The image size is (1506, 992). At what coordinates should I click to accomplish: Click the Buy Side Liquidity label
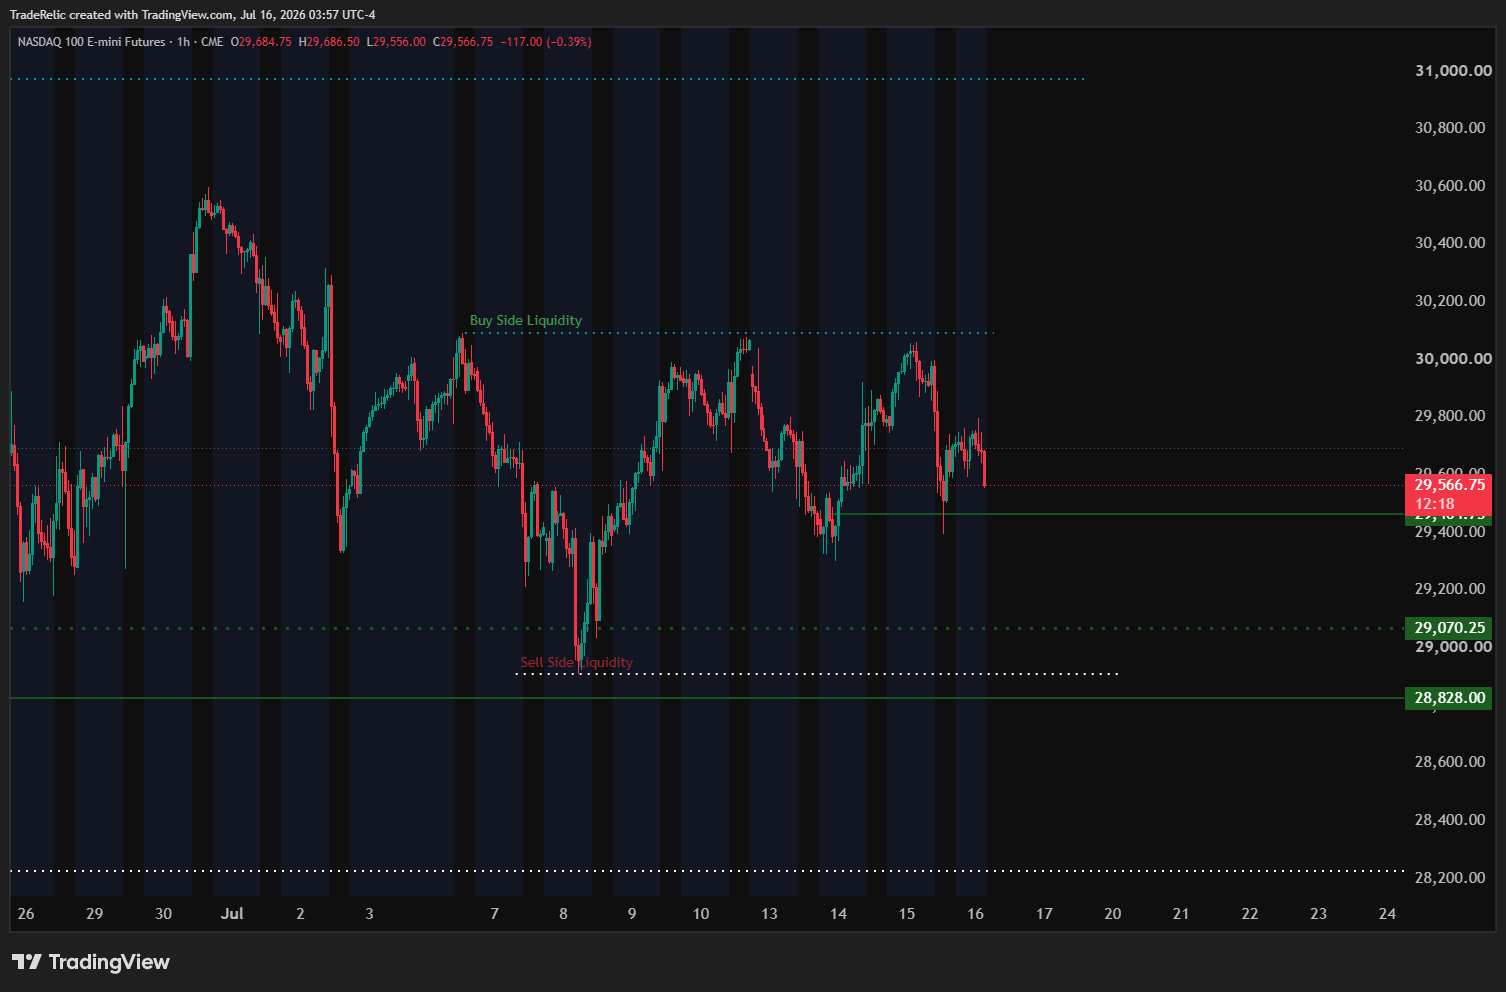(x=526, y=320)
